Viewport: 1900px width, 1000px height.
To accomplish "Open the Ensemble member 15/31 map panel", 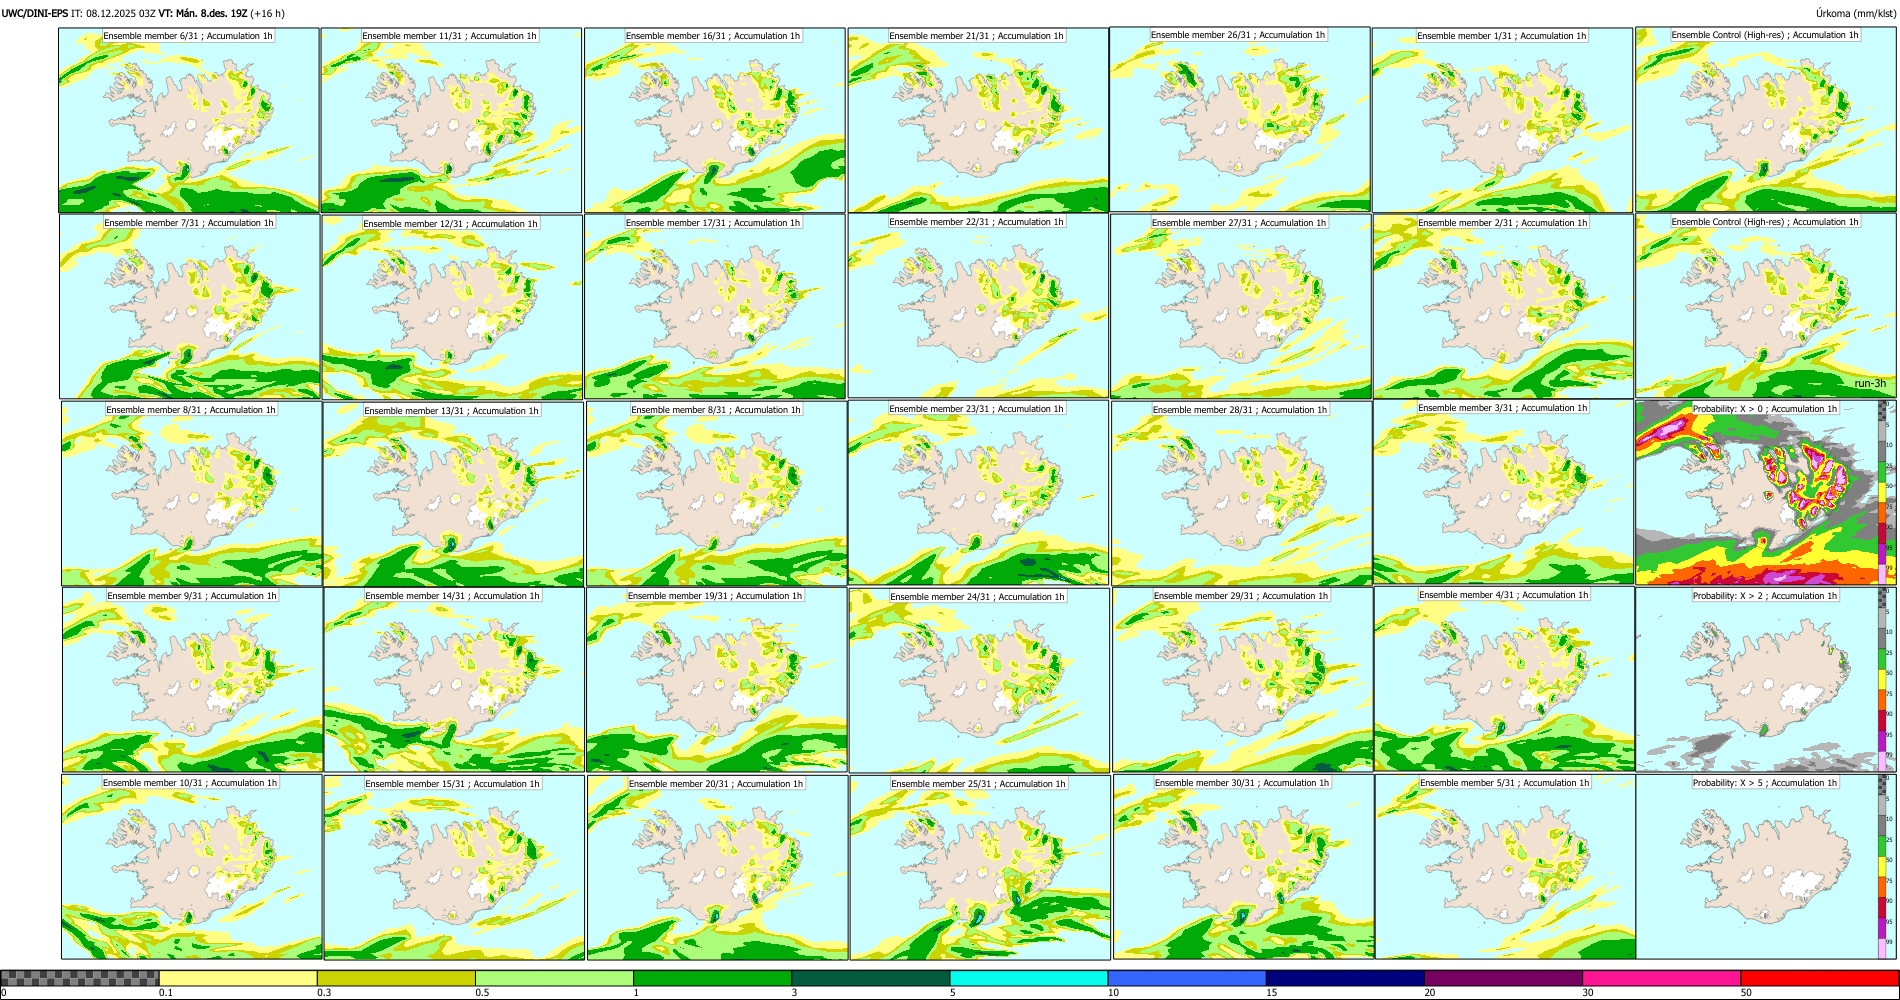I will [x=454, y=867].
